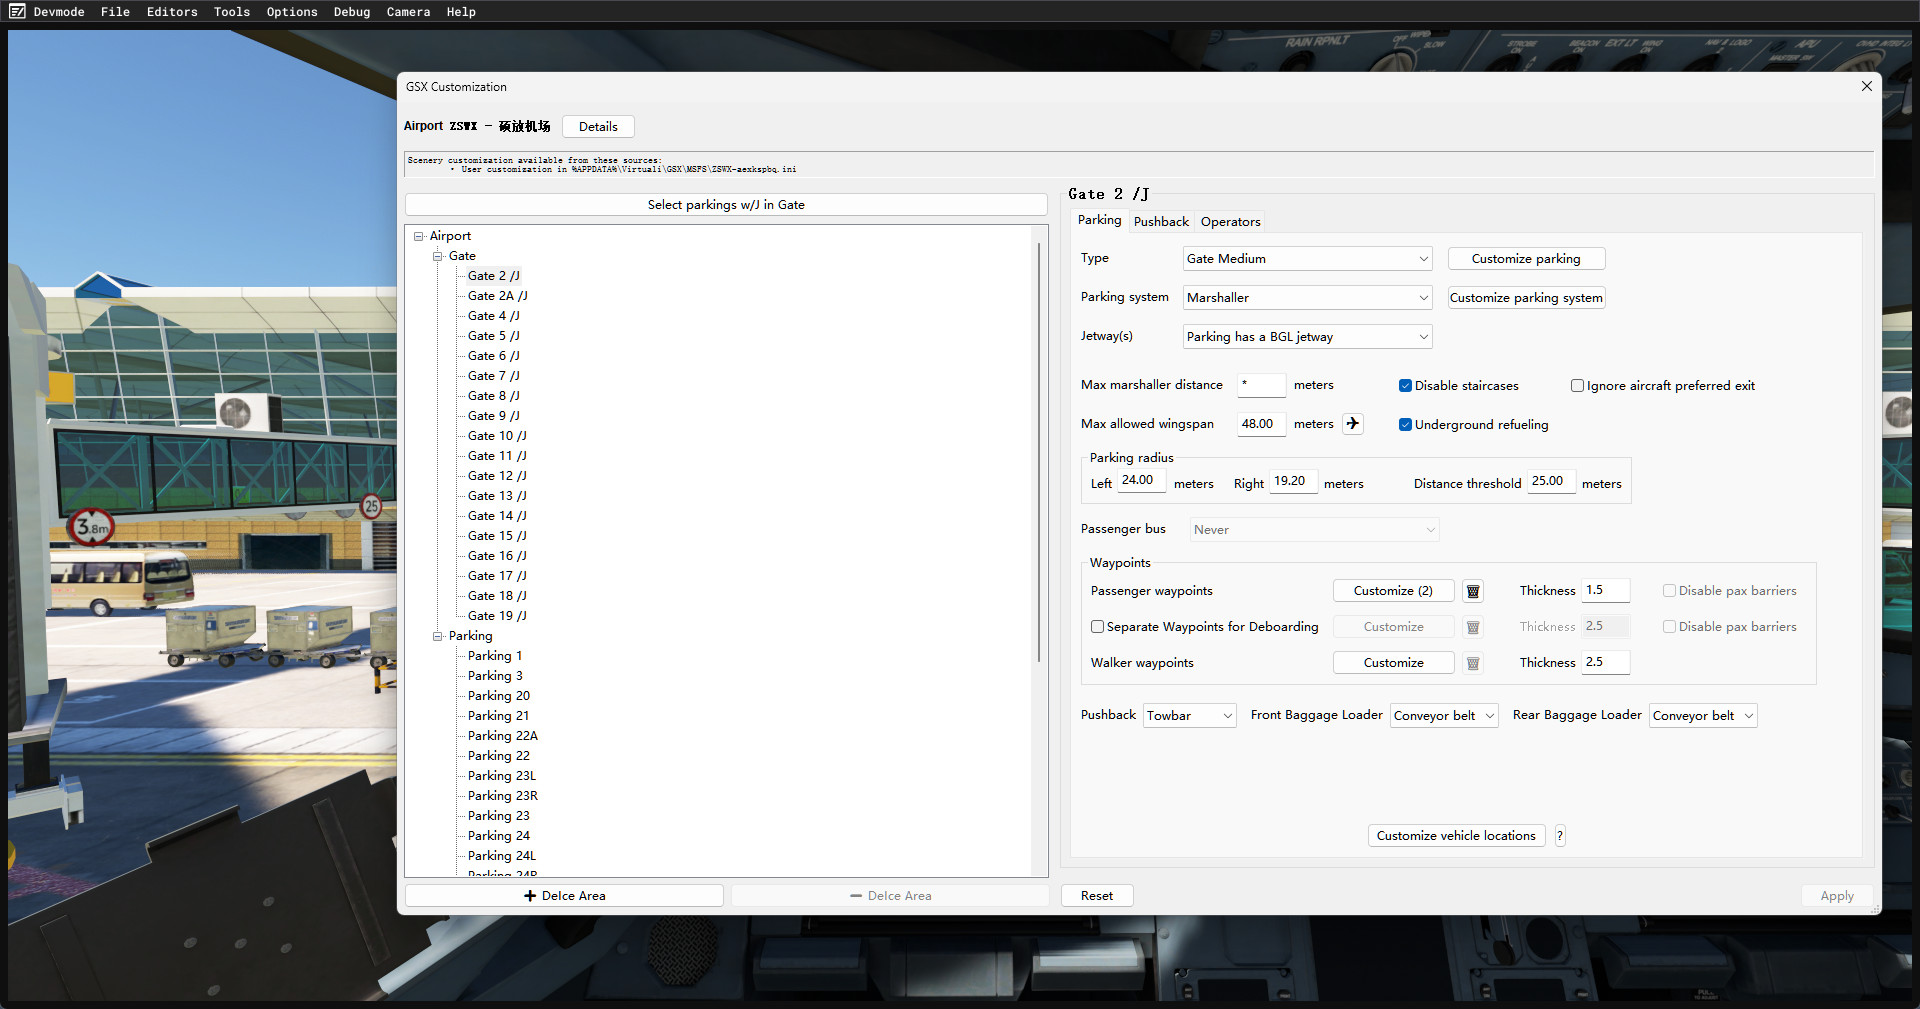Viewport: 1920px width, 1009px height.
Task: Click the airplane icon next to wingspan
Action: (x=1352, y=424)
